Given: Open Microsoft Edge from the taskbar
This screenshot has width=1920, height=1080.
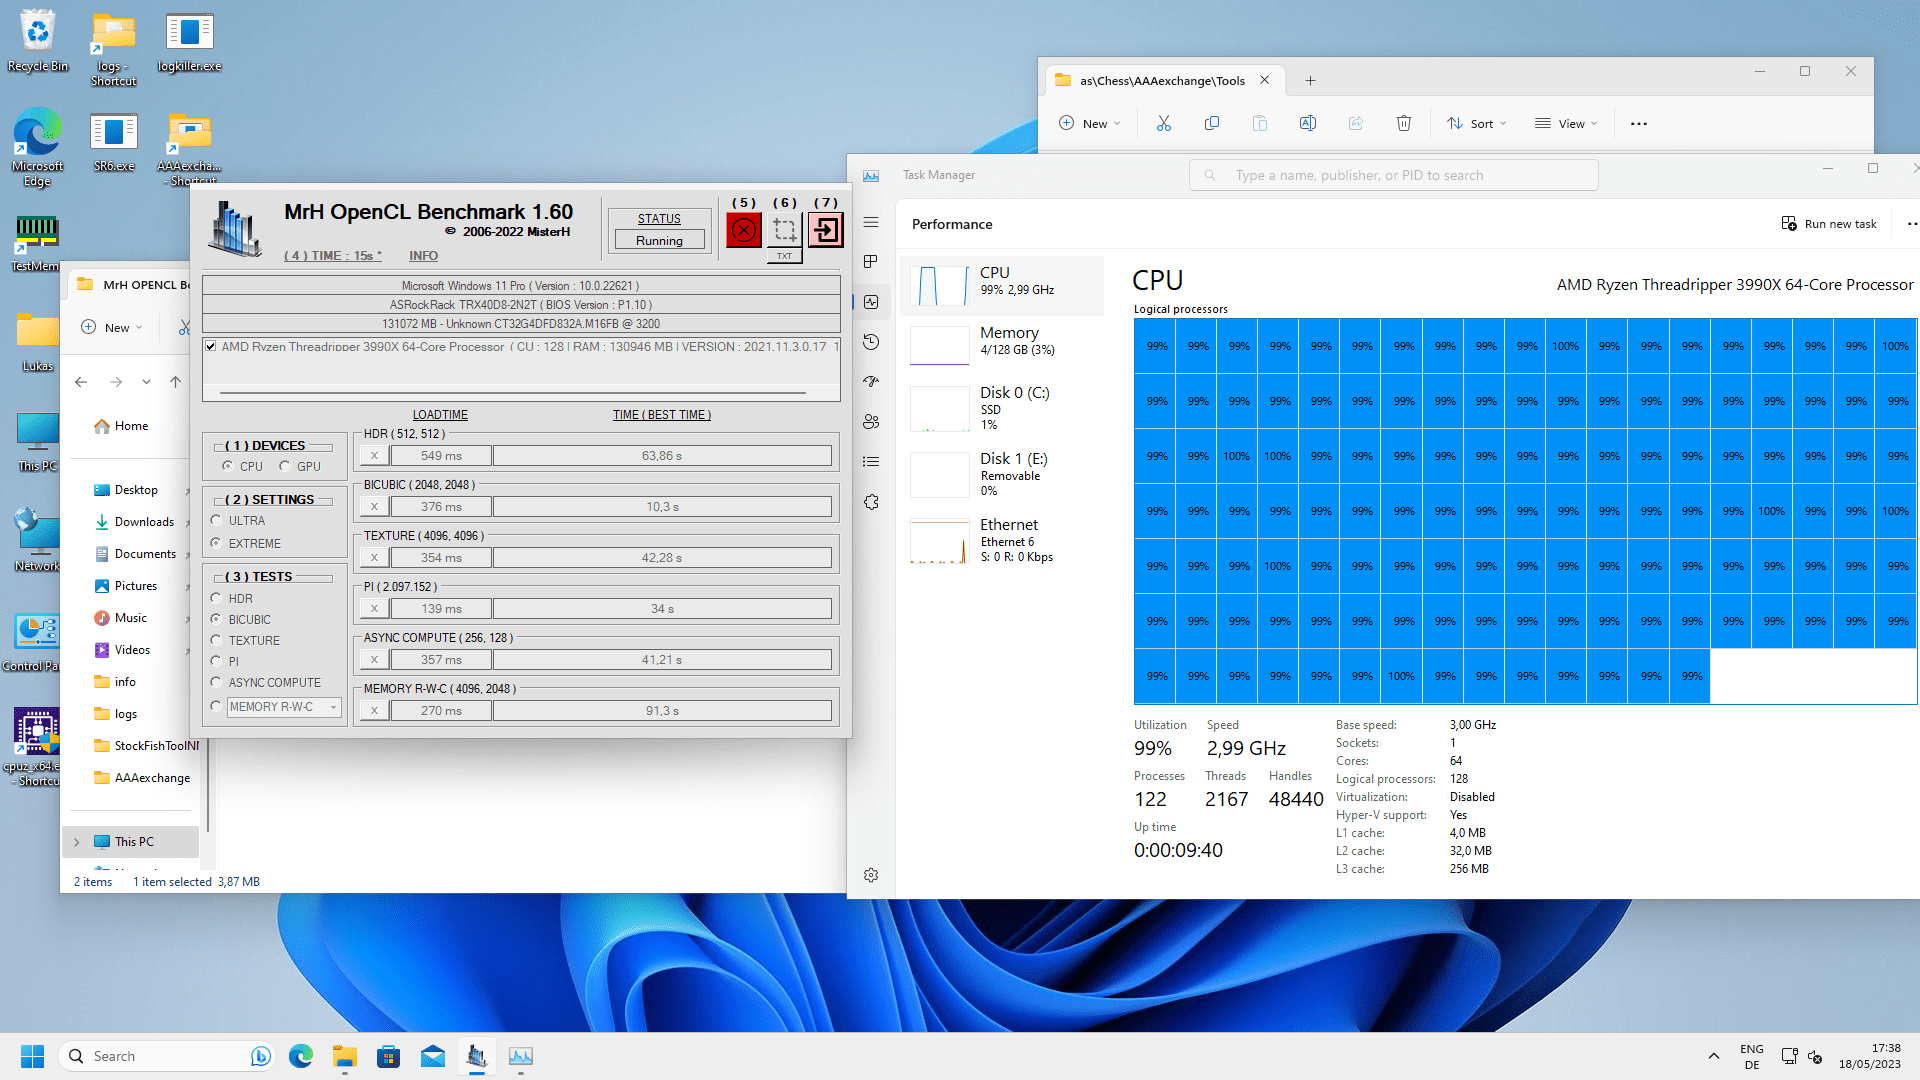Looking at the screenshot, I should [x=301, y=1056].
